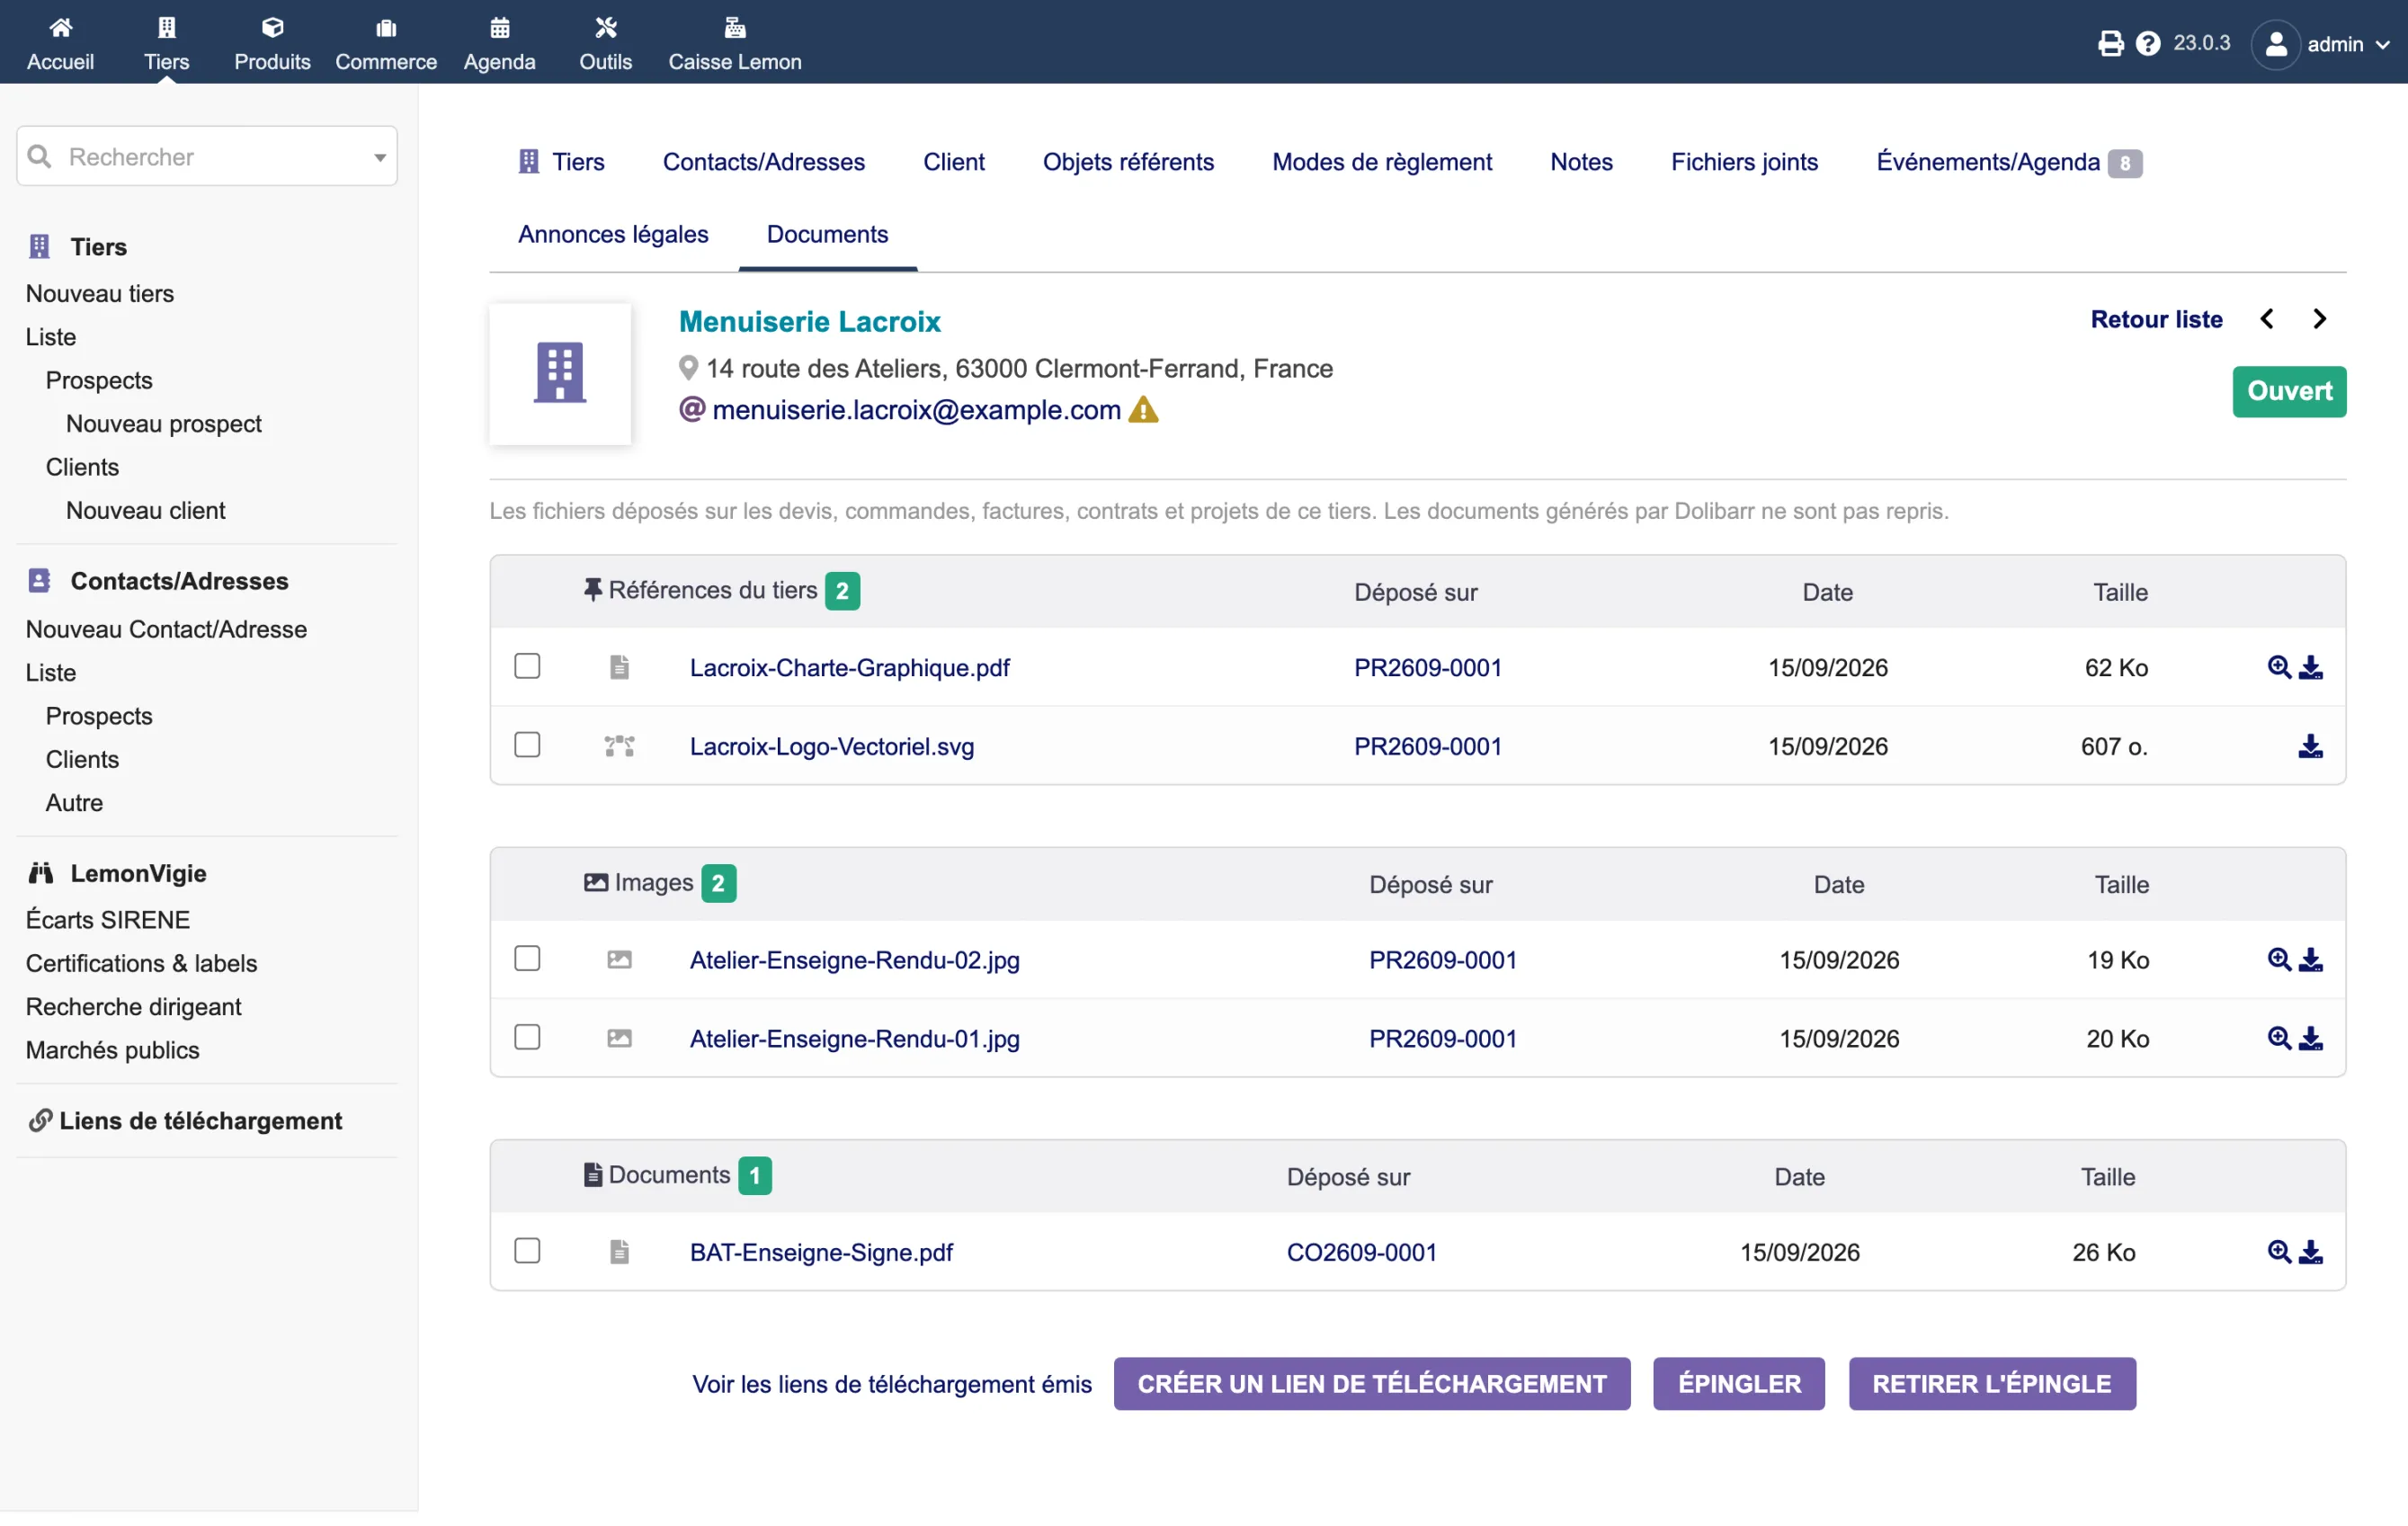Select the Atelier-Enseigne-Rendu-01.jpg checkbox
The height and width of the screenshot is (1526, 2408).
pyautogui.click(x=527, y=1037)
